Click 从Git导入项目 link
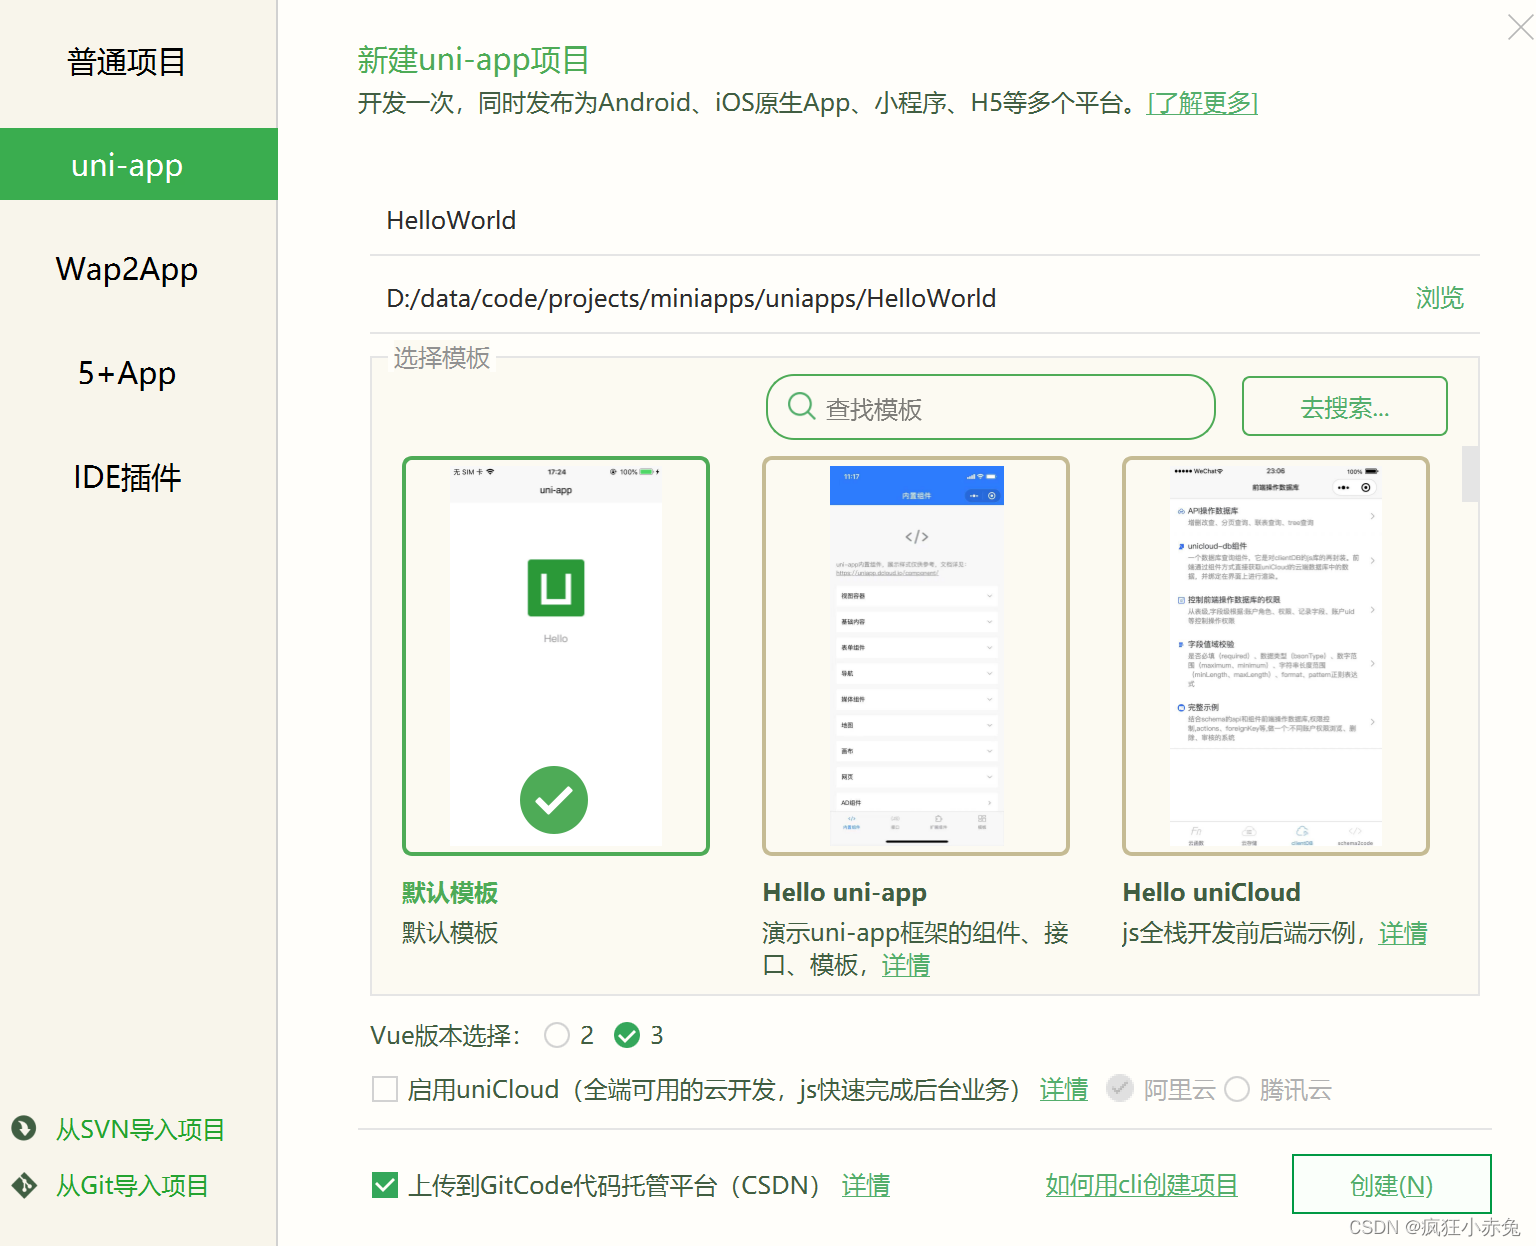The height and width of the screenshot is (1246, 1536). tap(132, 1185)
